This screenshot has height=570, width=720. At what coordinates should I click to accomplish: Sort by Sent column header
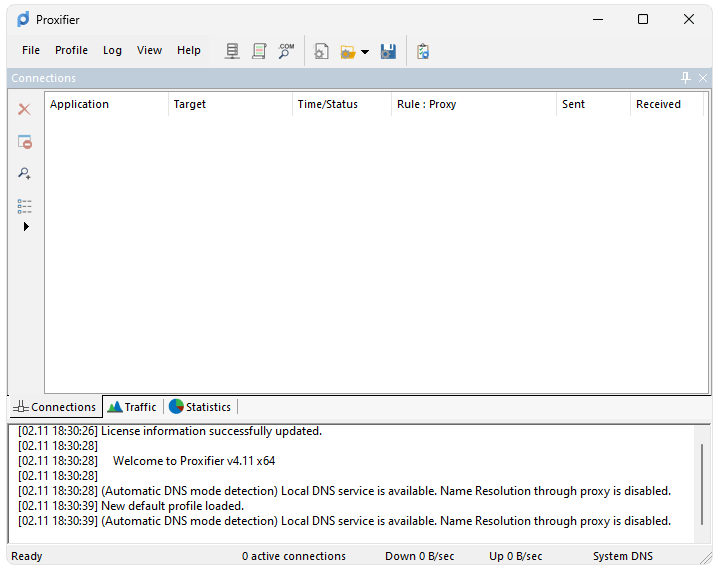point(593,104)
